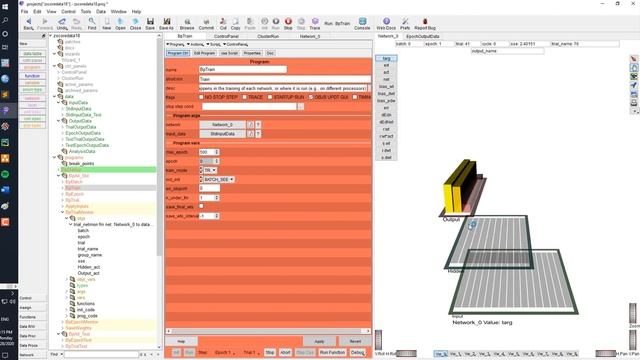Viewport: 640px width, 360px height.
Task: Click the Cut scissors toolbar icon
Action: click(x=223, y=23)
